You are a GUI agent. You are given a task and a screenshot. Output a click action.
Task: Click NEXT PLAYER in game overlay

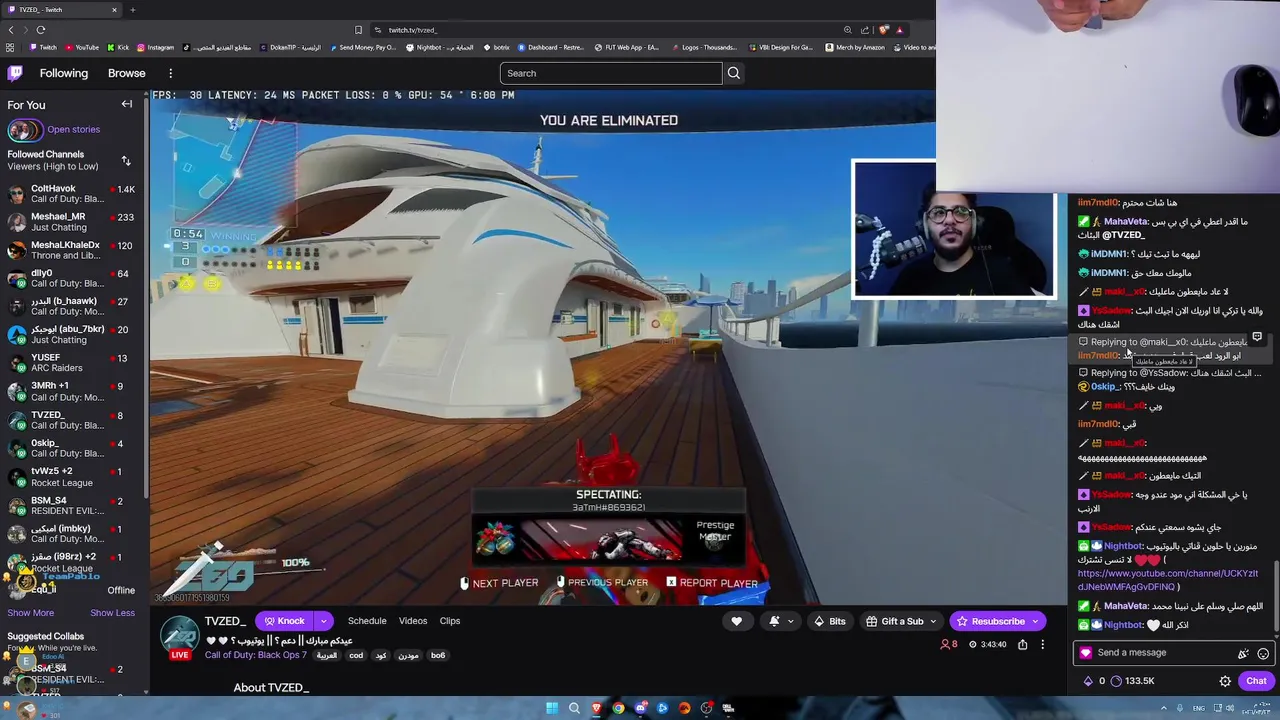[x=498, y=583]
